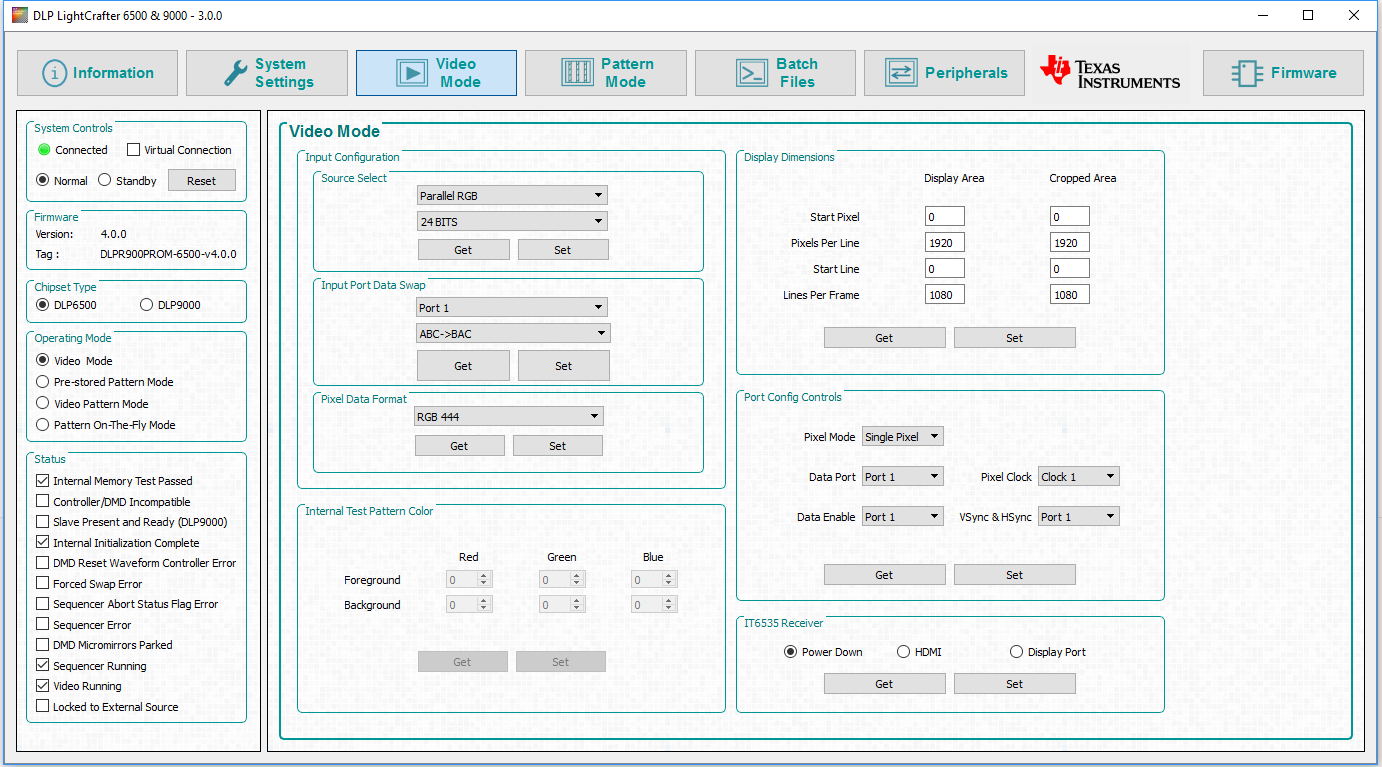Open the ABC->BAC swap dropdown
This screenshot has width=1382, height=767.
(514, 334)
